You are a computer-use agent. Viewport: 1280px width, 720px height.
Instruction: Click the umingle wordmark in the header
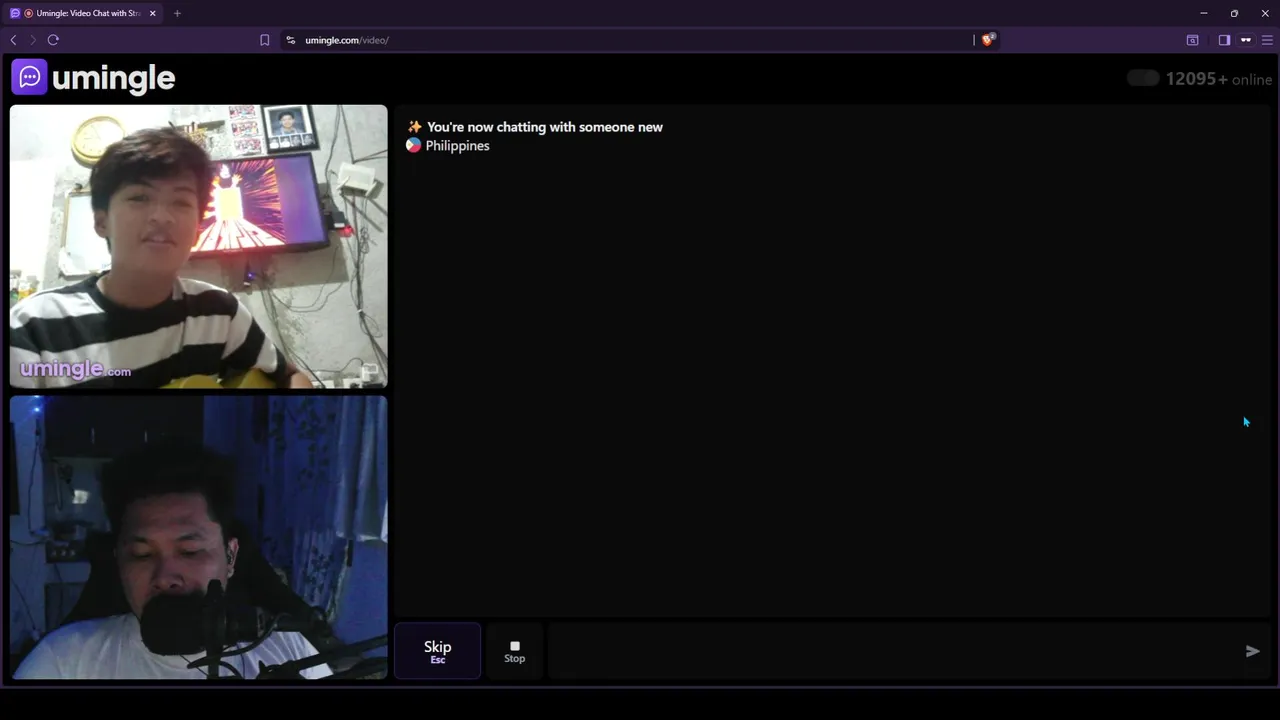coord(113,78)
